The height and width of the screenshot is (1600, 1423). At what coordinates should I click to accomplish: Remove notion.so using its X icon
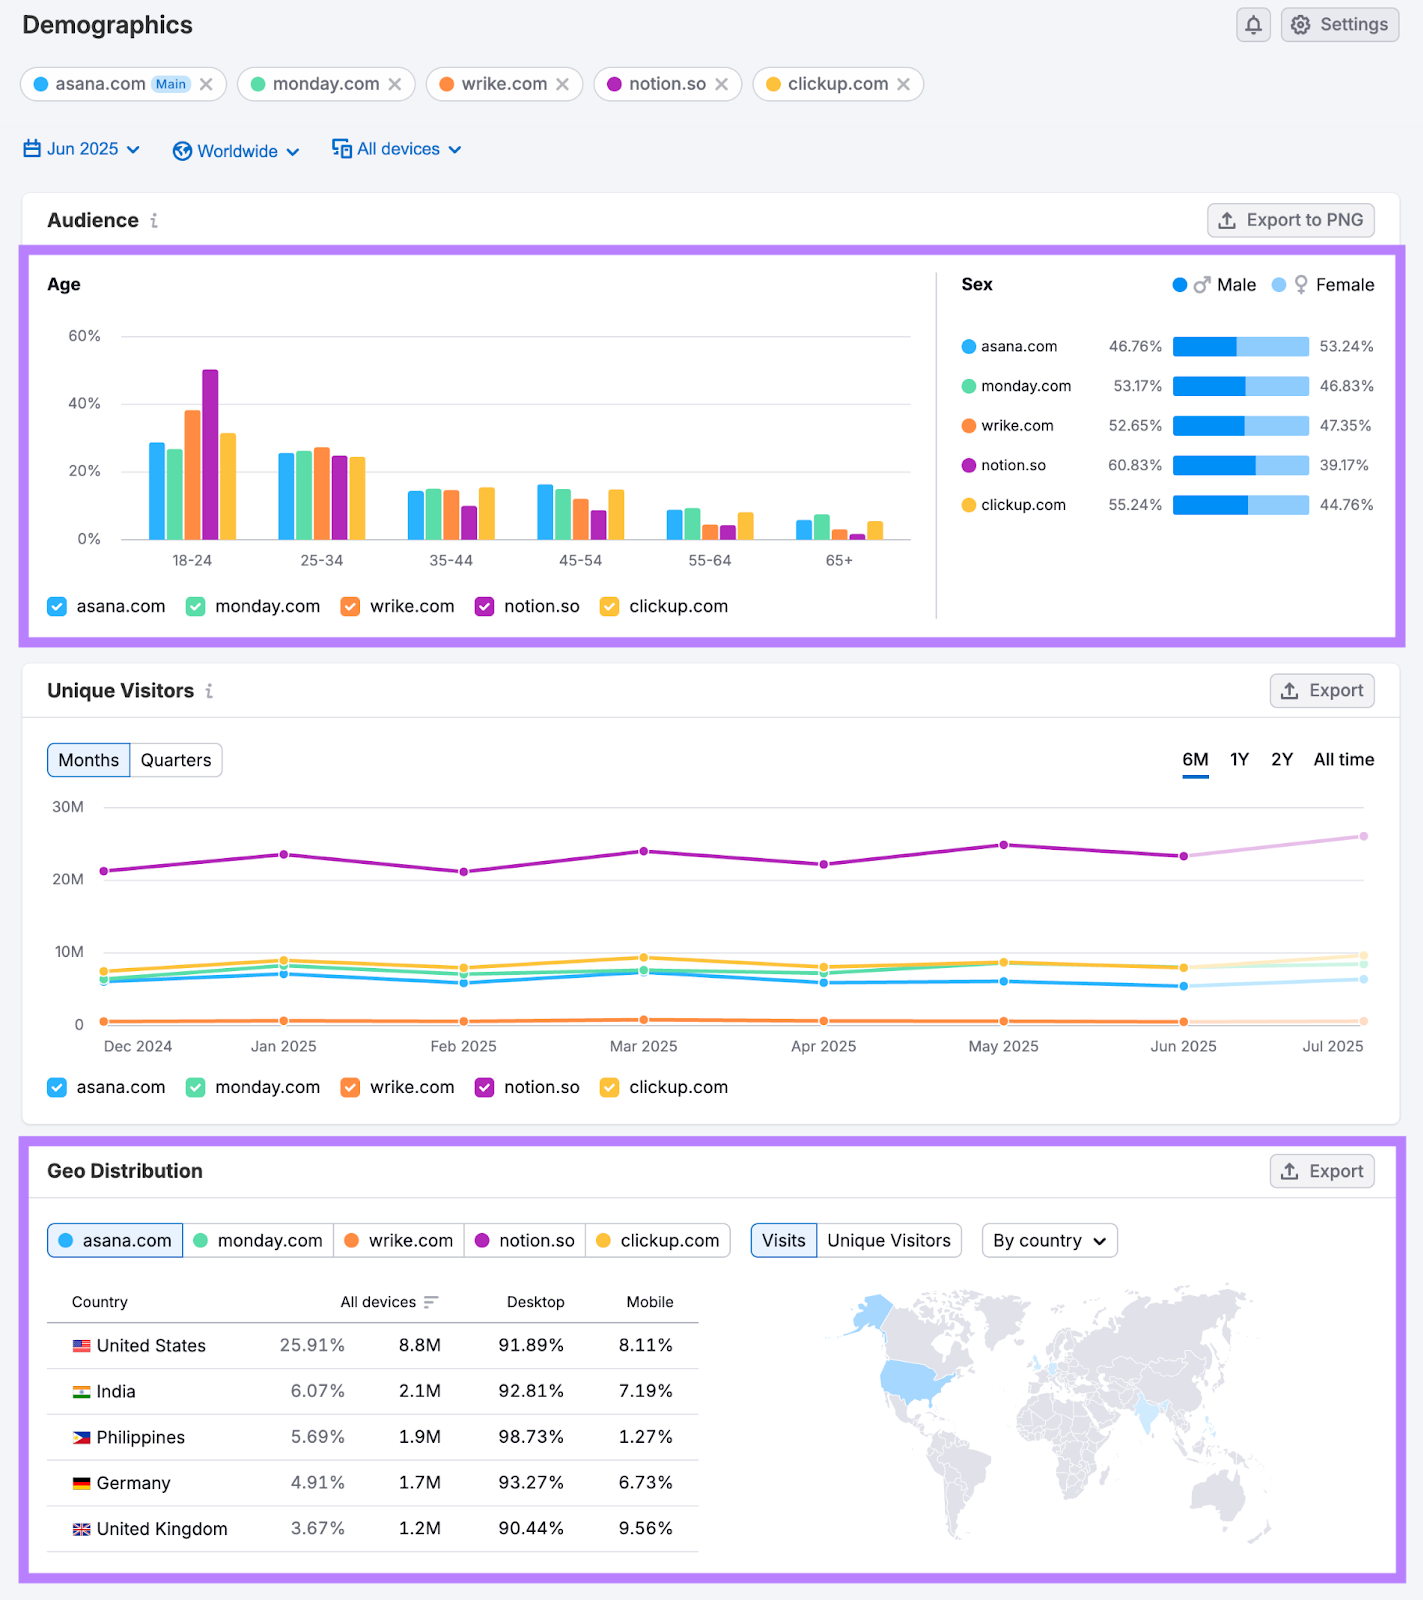pos(721,84)
